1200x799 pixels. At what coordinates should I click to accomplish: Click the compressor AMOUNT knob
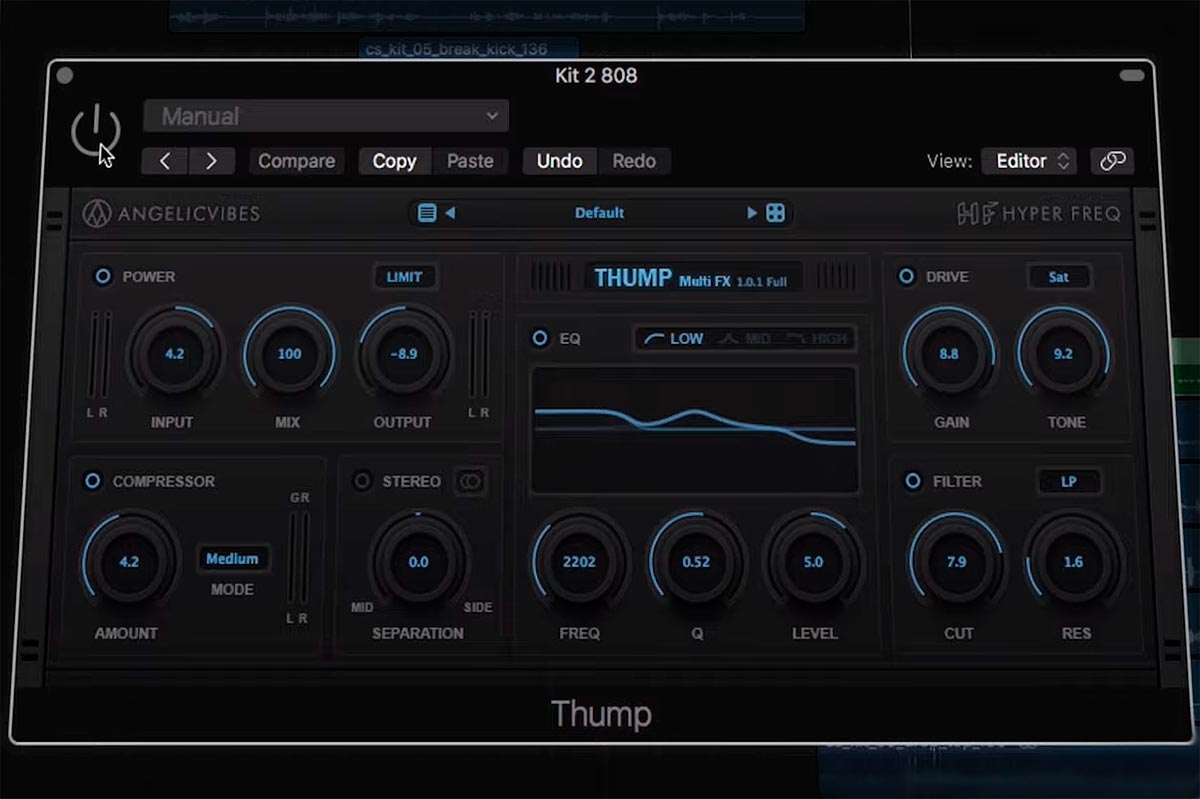(x=129, y=561)
